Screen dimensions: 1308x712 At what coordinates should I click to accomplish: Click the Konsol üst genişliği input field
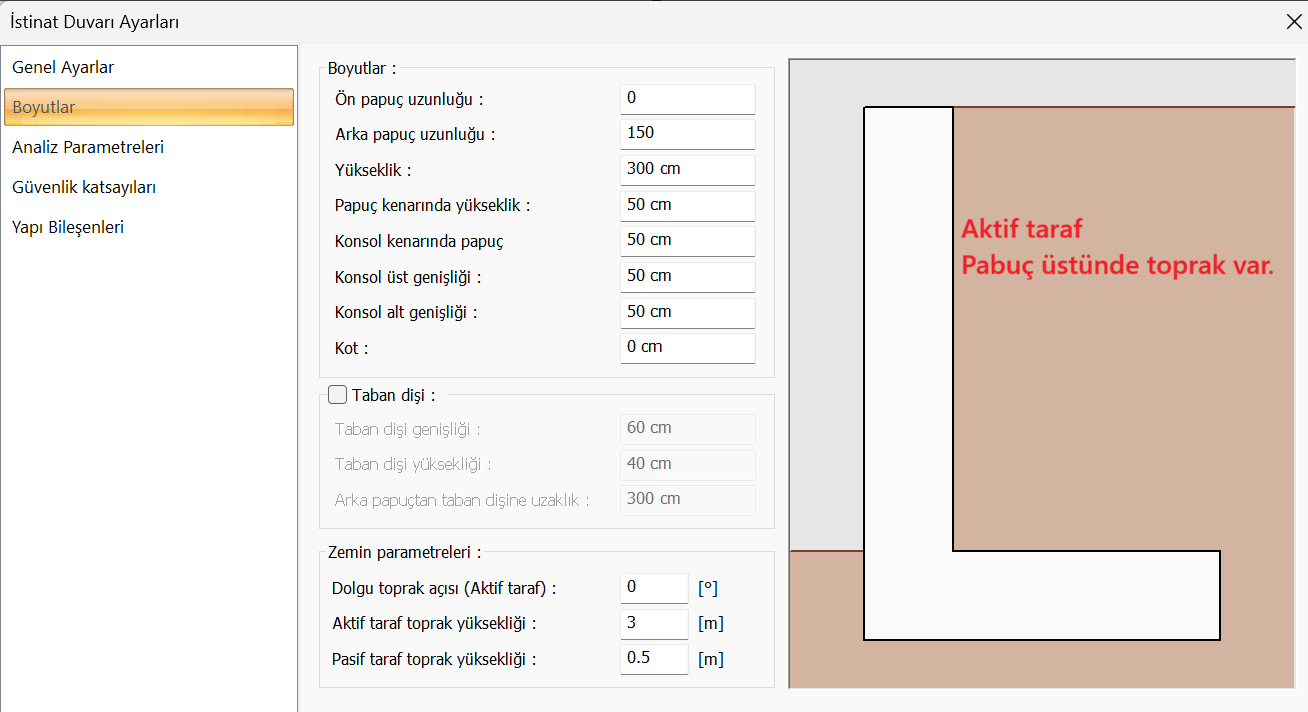pos(687,277)
